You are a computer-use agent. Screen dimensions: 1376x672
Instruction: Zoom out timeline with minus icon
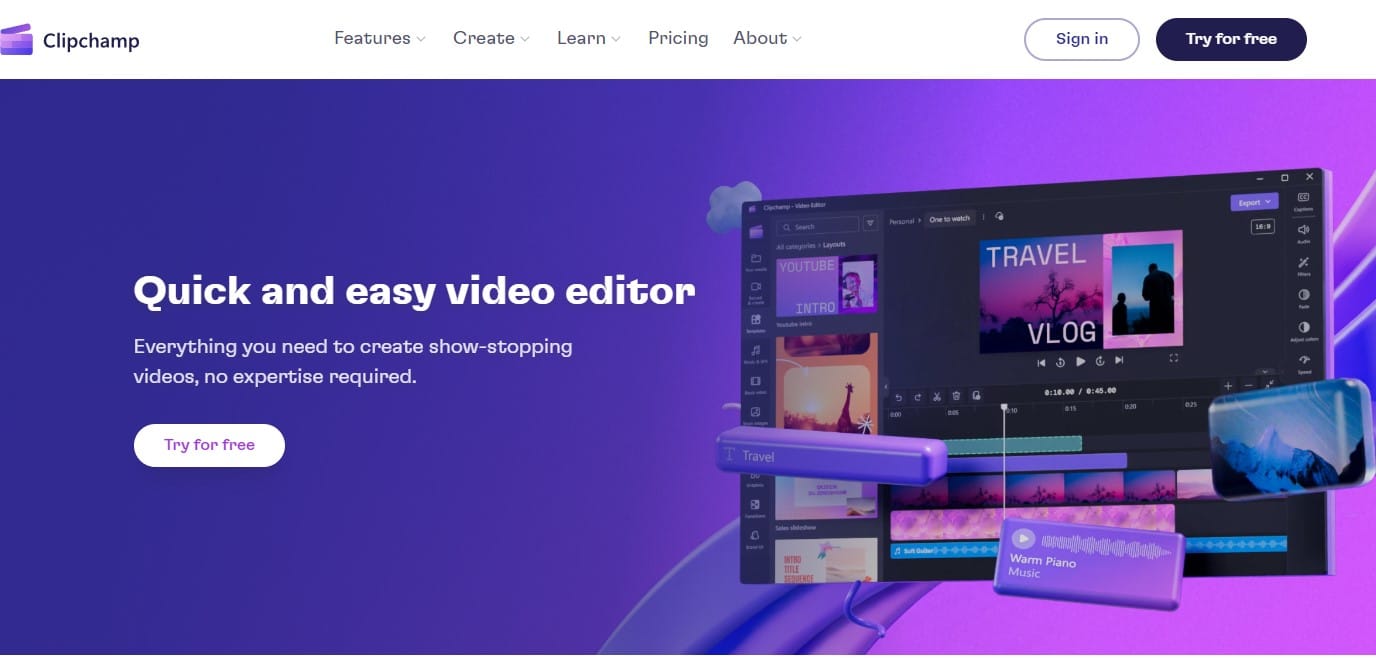pyautogui.click(x=1249, y=386)
